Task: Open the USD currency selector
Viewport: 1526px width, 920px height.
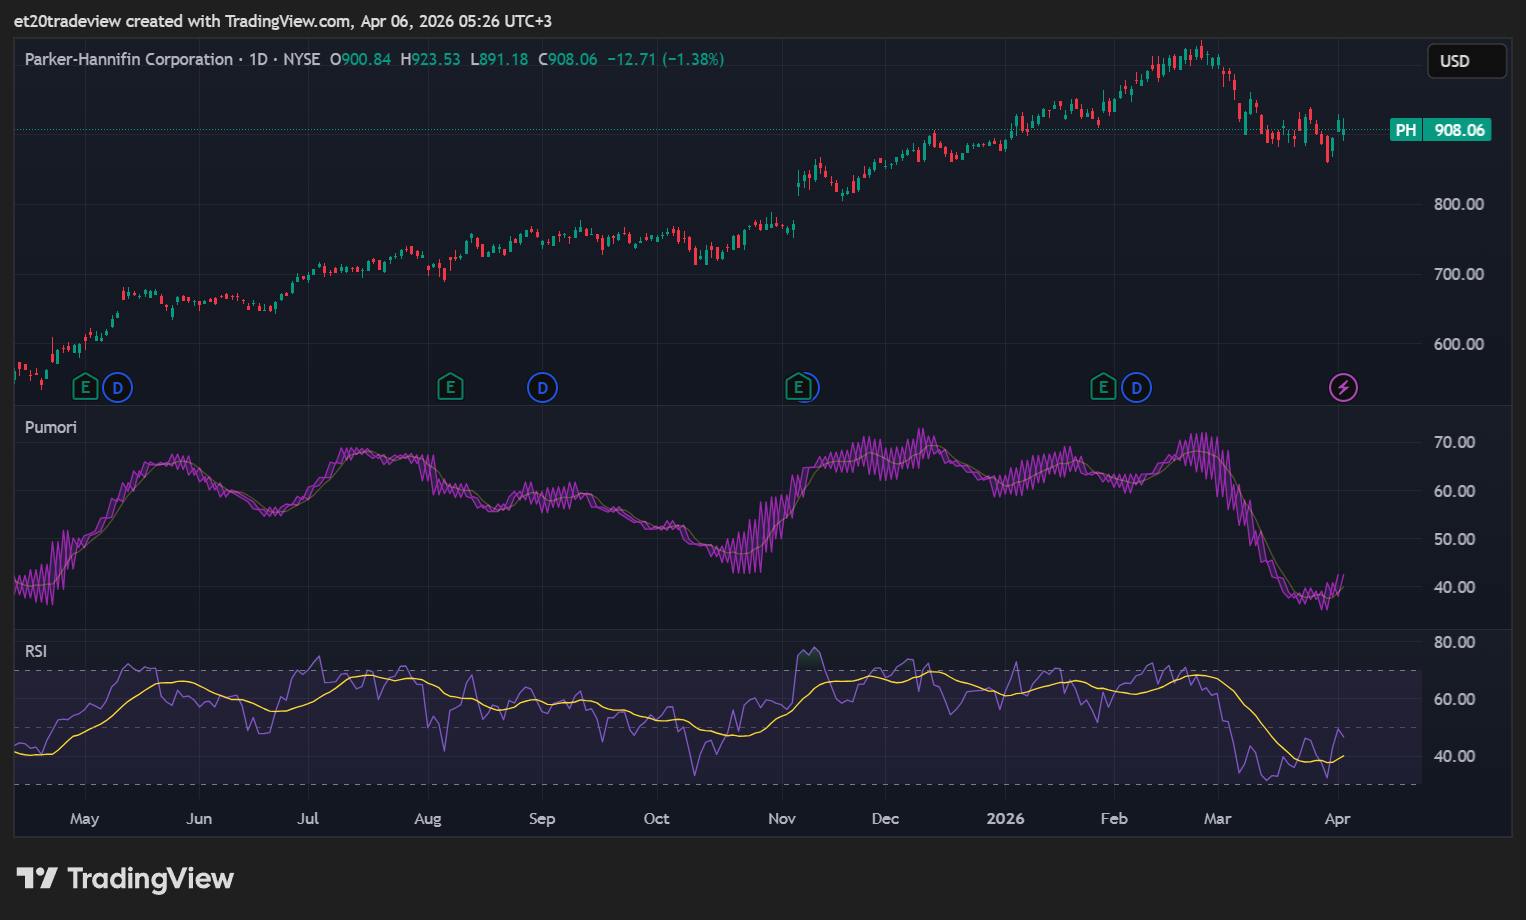Action: pyautogui.click(x=1466, y=61)
